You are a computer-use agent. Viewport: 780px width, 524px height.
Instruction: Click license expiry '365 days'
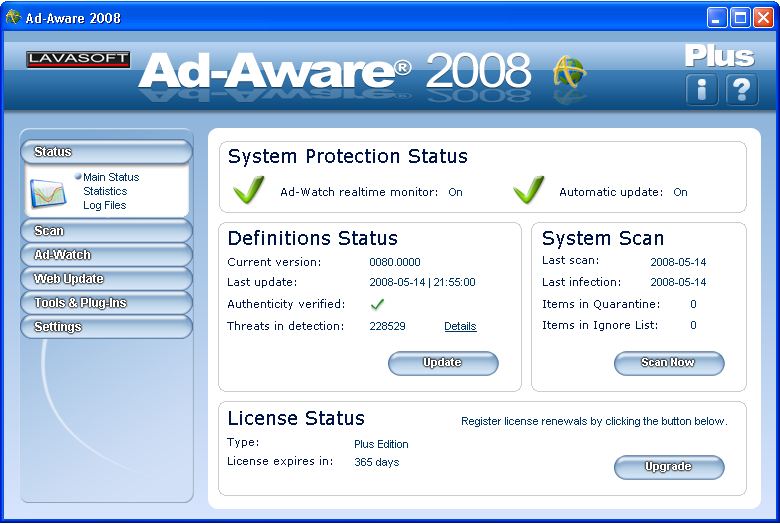tap(377, 462)
